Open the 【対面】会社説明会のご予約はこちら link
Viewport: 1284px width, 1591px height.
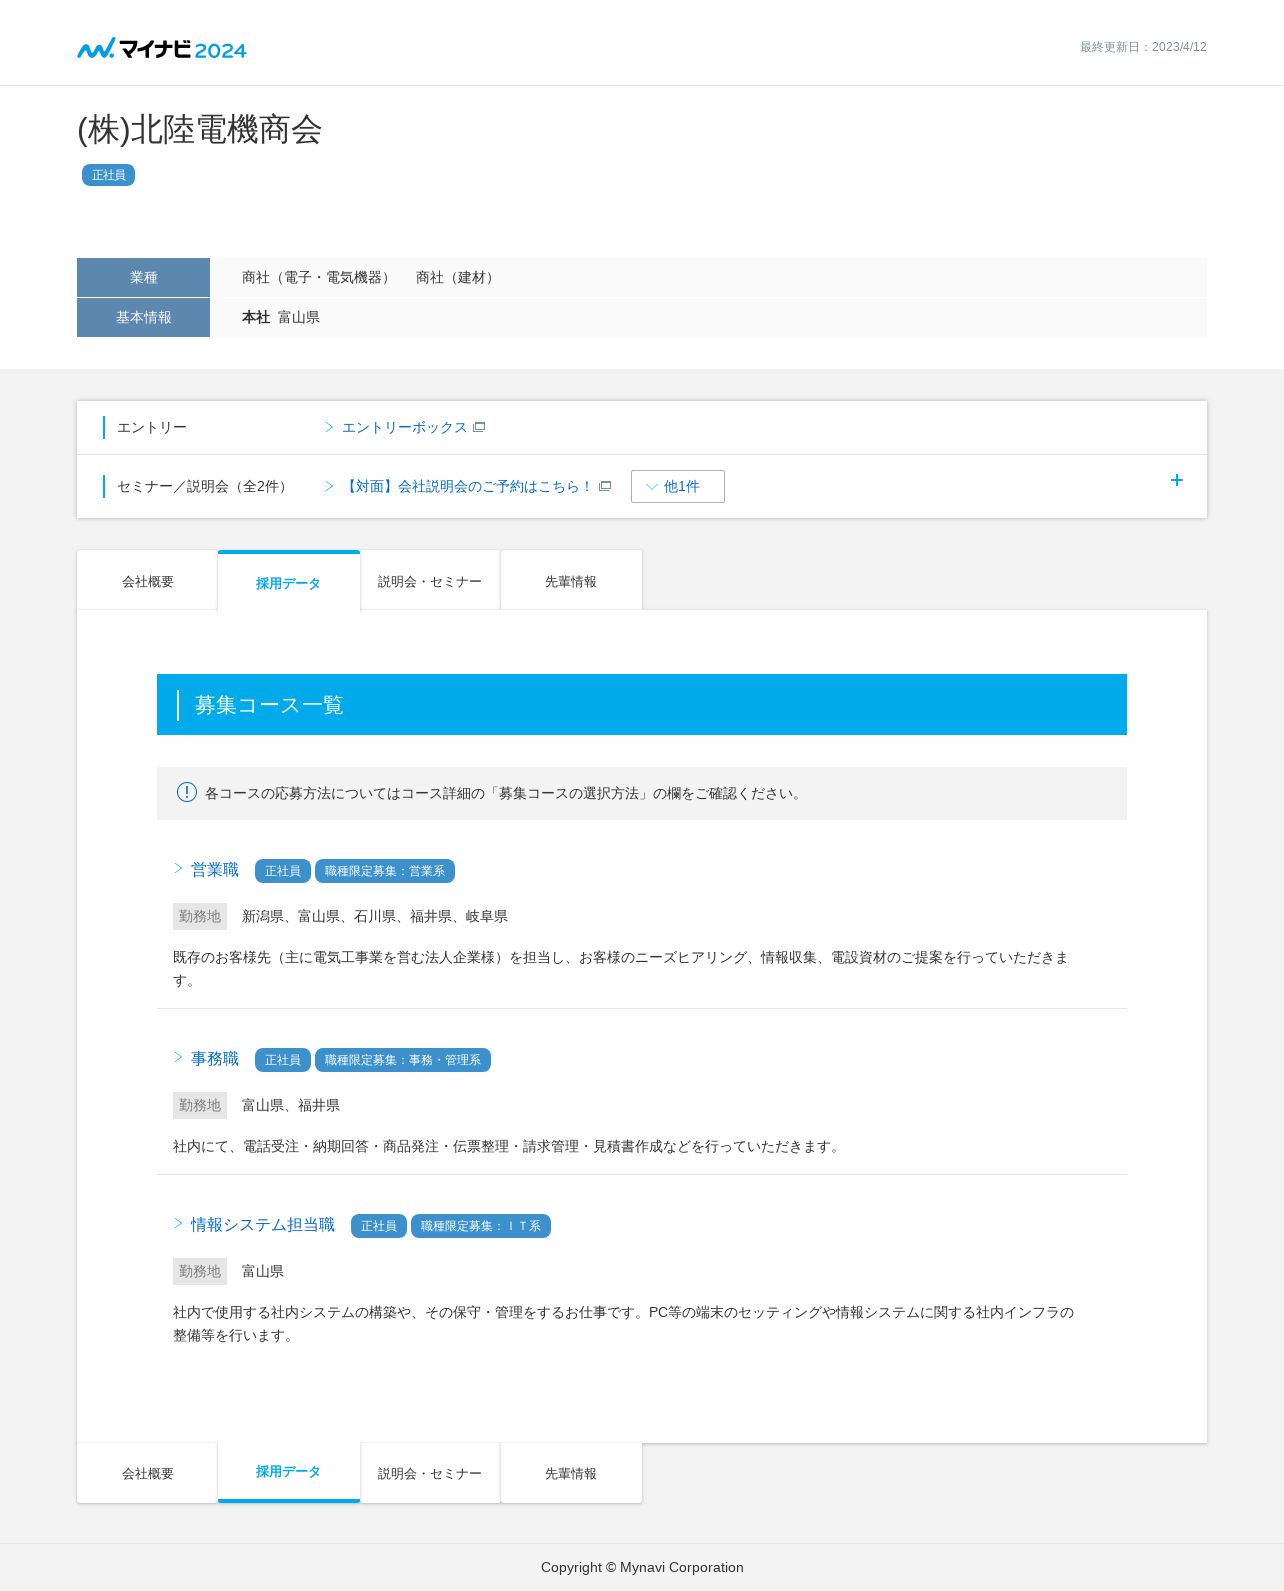(x=468, y=486)
